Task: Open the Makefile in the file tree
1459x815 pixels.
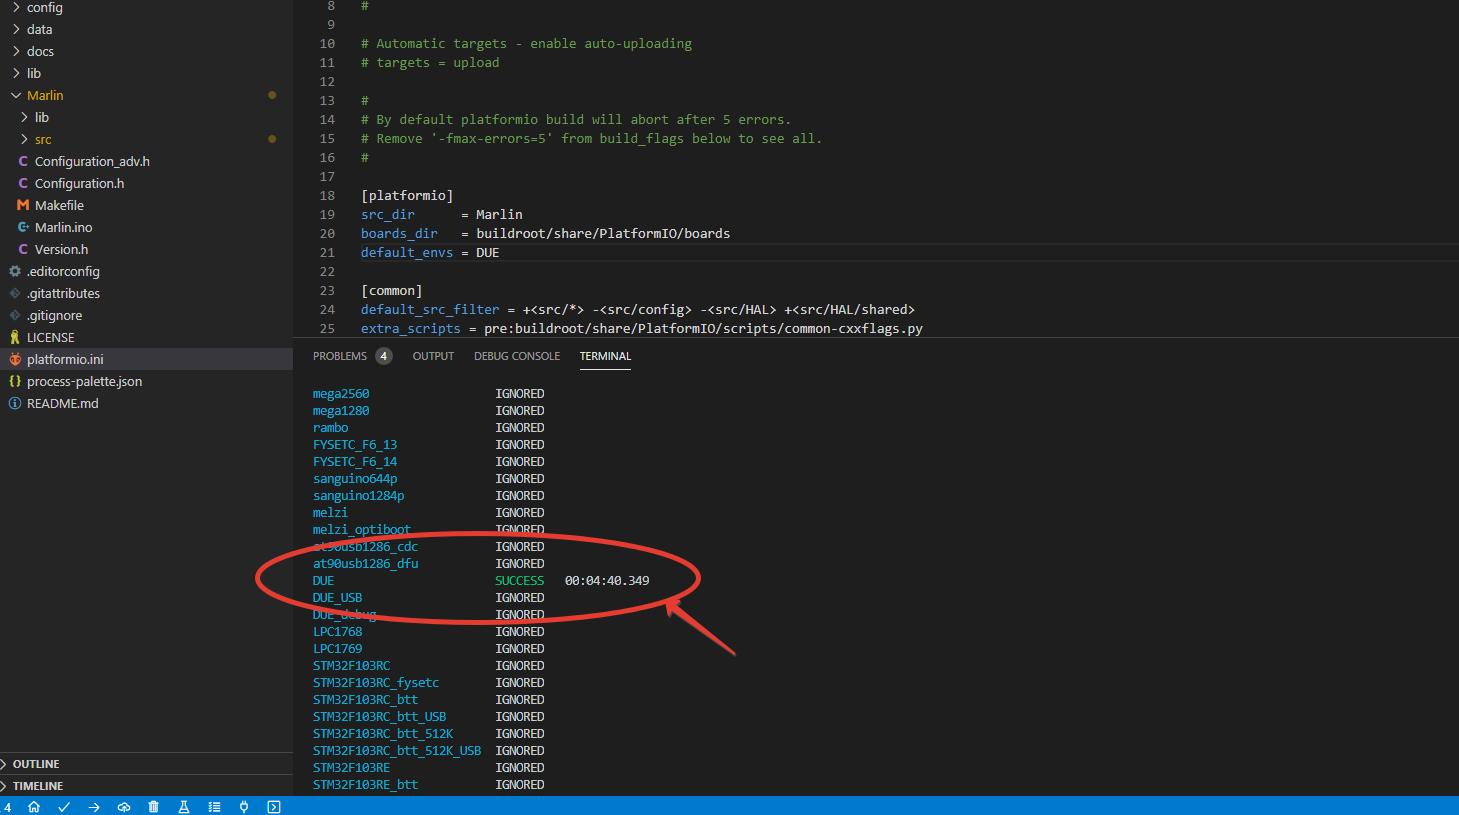Action: [59, 205]
